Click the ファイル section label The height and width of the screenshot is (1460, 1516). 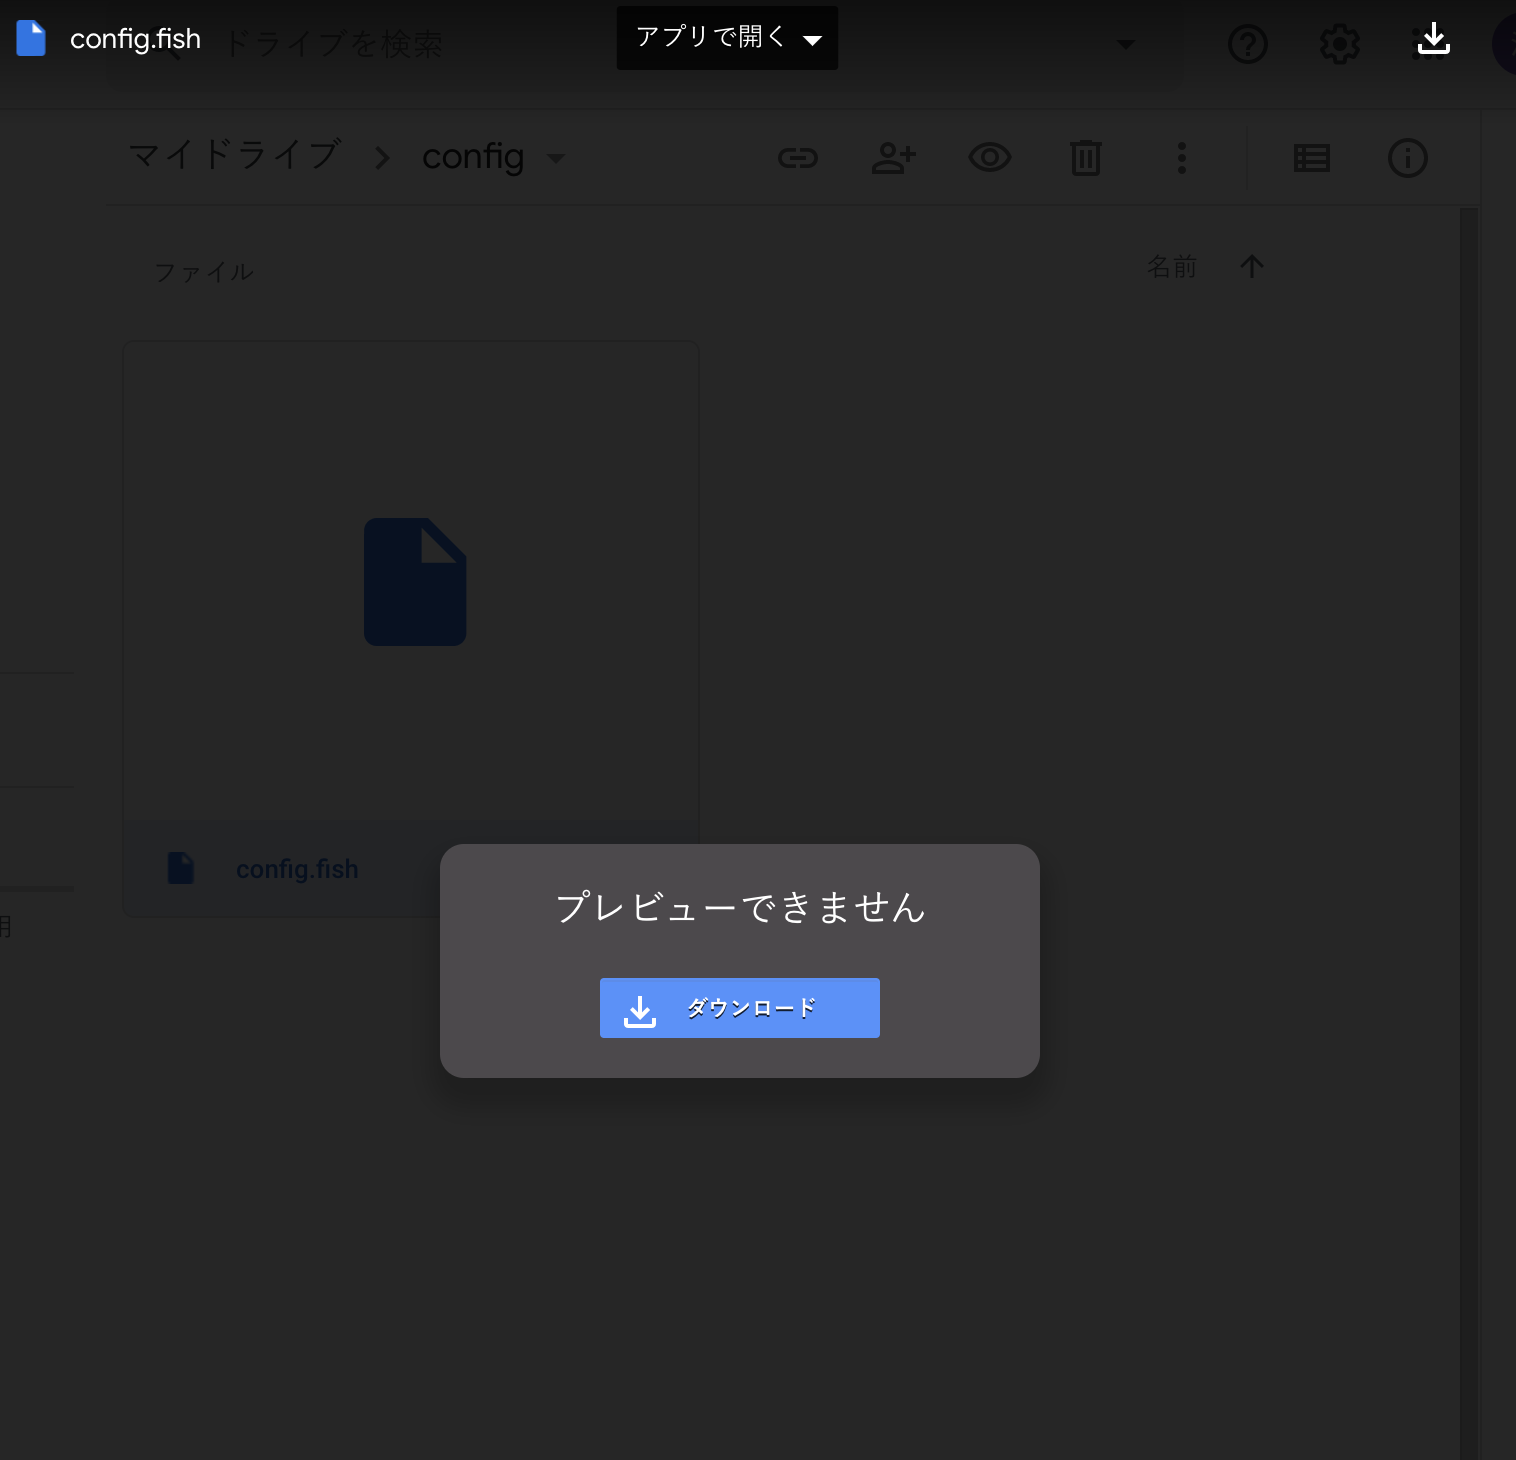[x=204, y=272]
